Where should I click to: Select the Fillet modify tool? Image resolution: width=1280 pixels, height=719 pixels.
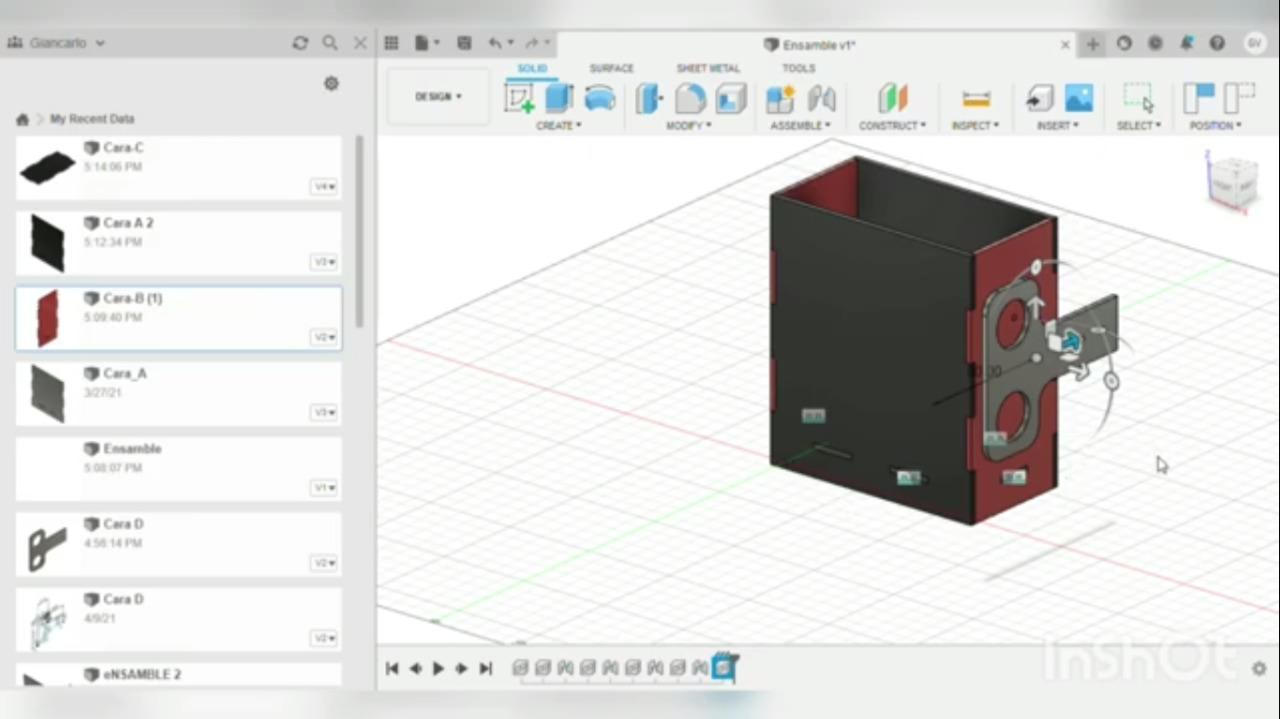690,98
